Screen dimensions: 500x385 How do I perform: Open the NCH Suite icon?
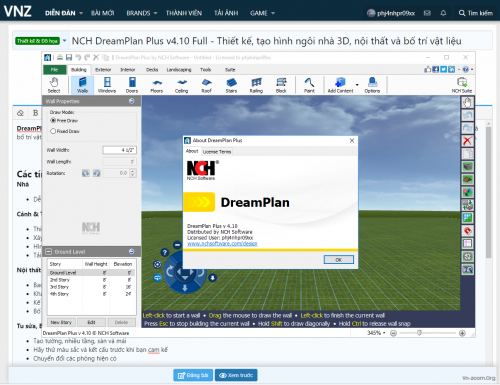click(462, 85)
